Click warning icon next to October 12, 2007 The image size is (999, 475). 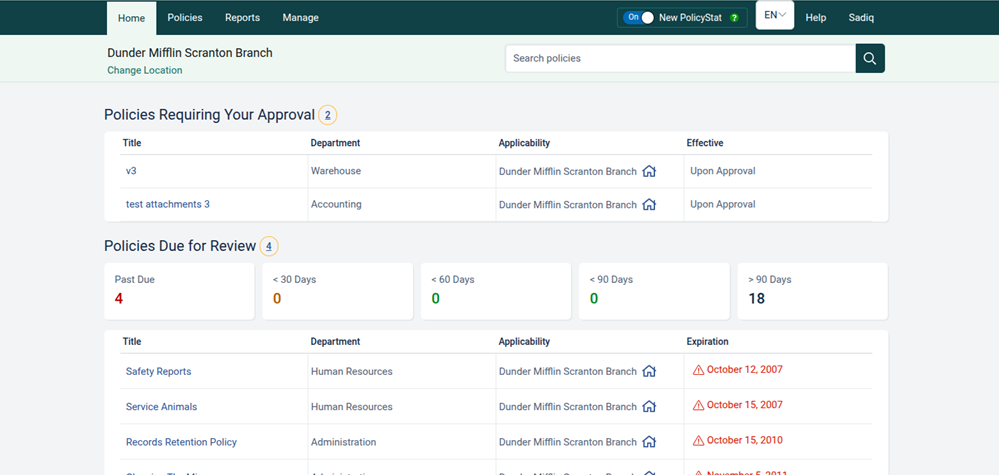698,370
